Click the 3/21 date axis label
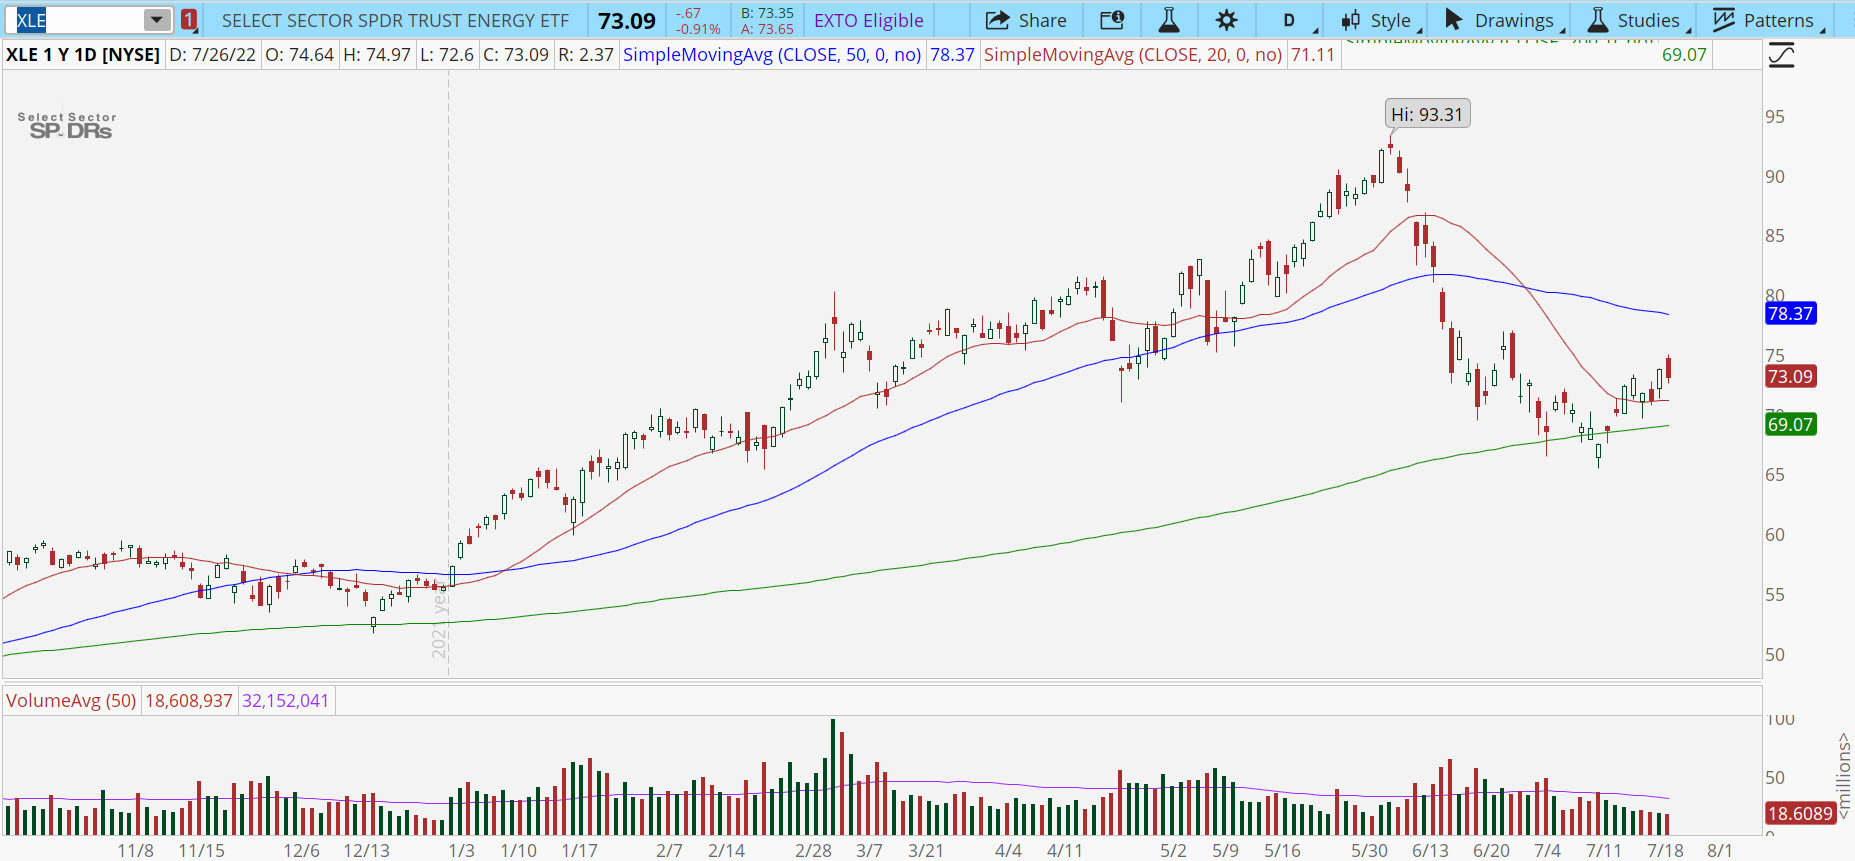The width and height of the screenshot is (1855, 861). [x=926, y=850]
